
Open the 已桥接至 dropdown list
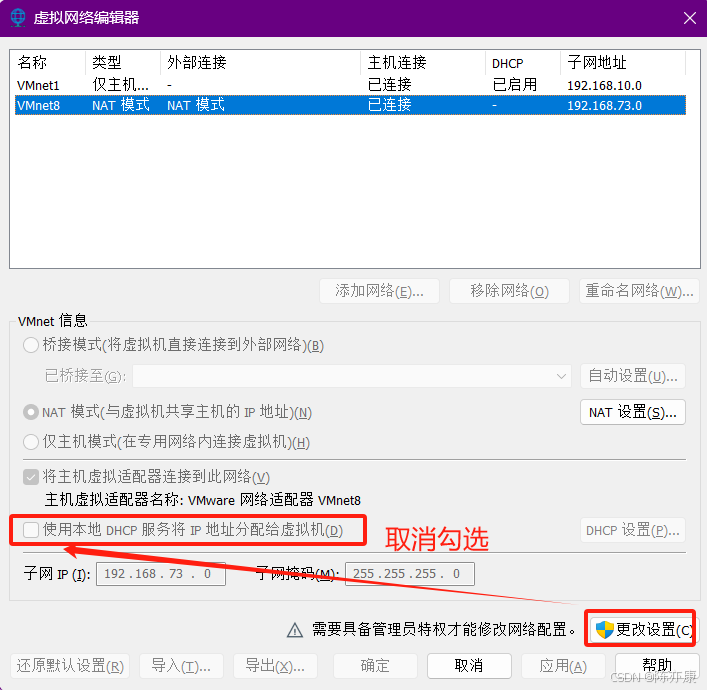point(352,376)
